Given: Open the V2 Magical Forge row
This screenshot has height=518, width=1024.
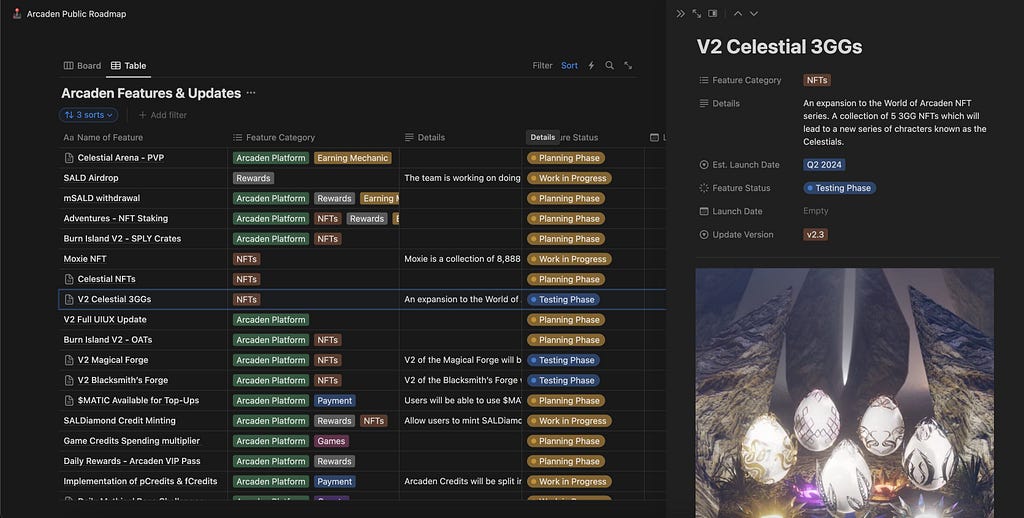Looking at the screenshot, I should (113, 360).
